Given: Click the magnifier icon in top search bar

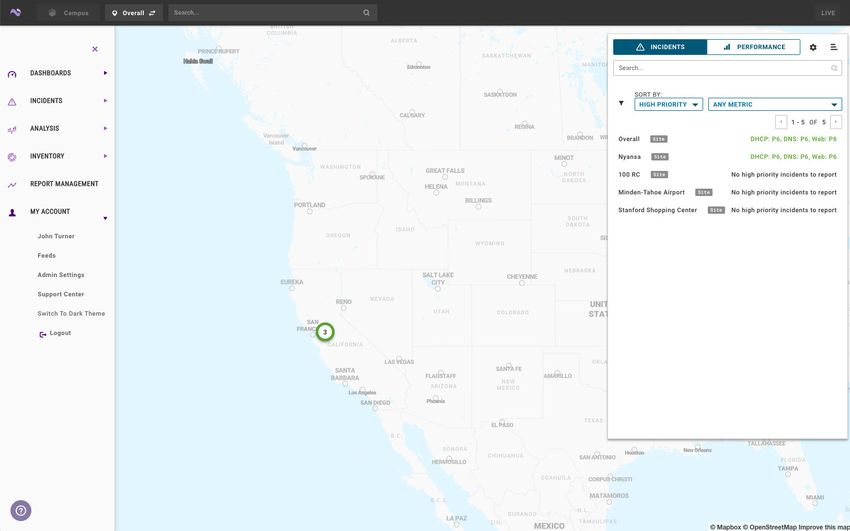Looking at the screenshot, I should [x=366, y=12].
